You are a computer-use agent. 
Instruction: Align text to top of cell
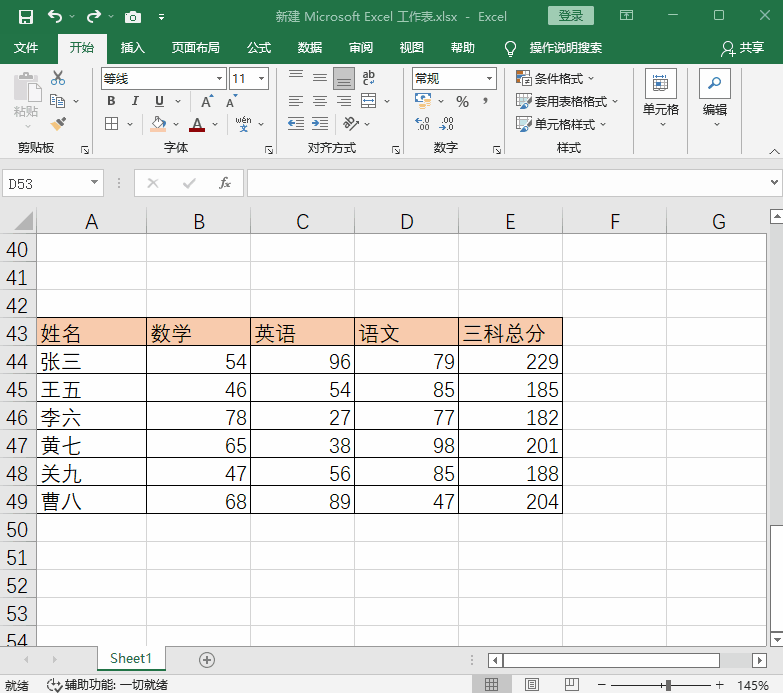(x=296, y=77)
